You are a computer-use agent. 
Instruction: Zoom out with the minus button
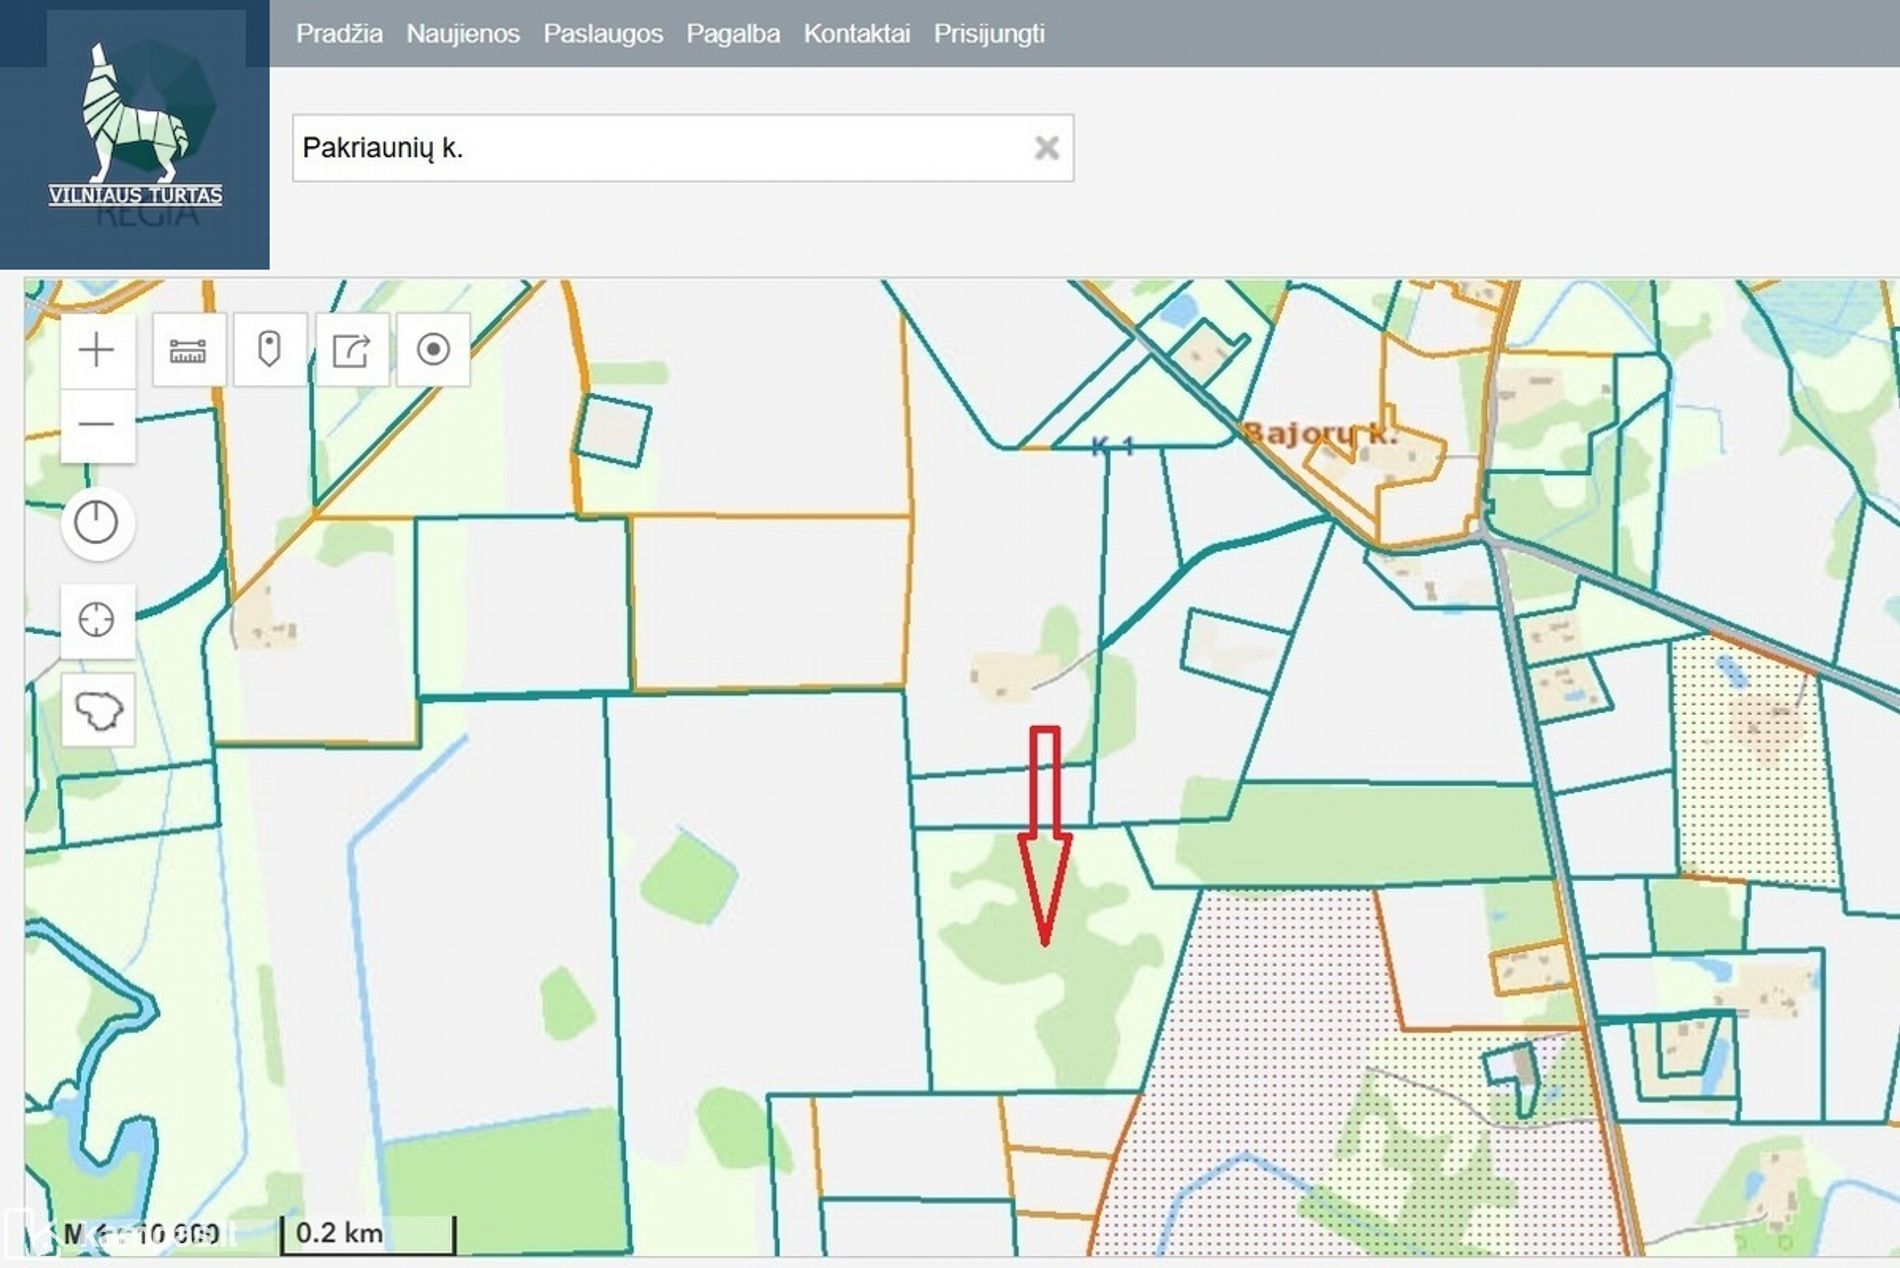(x=97, y=425)
